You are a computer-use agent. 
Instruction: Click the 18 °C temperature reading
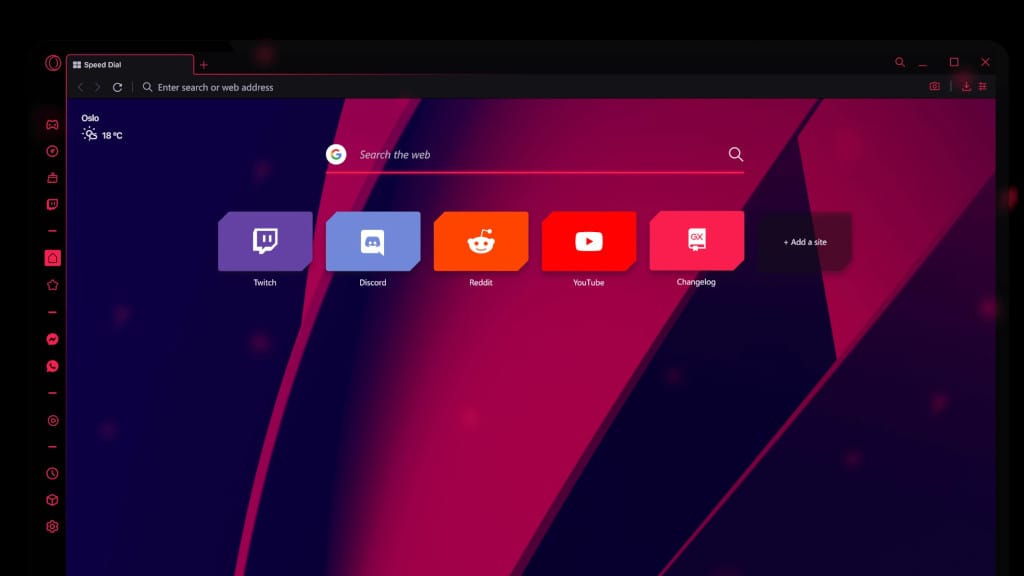112,135
